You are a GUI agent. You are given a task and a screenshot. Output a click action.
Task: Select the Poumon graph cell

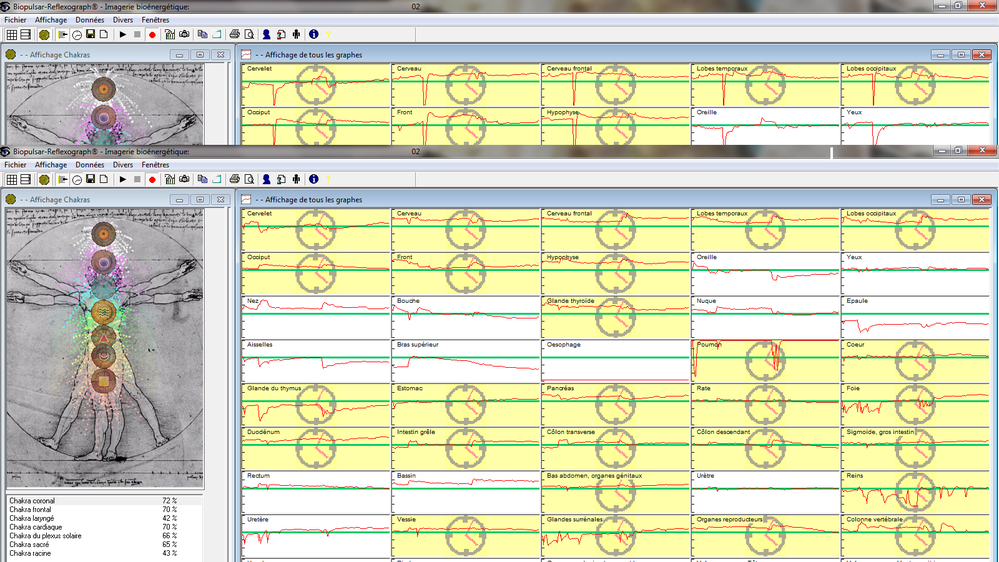pyautogui.click(x=765, y=360)
